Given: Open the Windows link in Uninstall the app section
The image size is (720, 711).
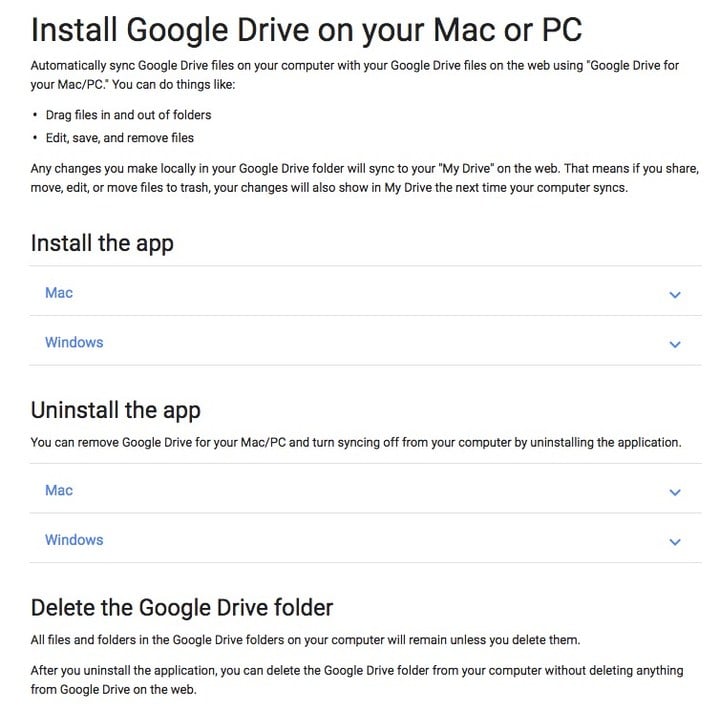Looking at the screenshot, I should pyautogui.click(x=74, y=540).
